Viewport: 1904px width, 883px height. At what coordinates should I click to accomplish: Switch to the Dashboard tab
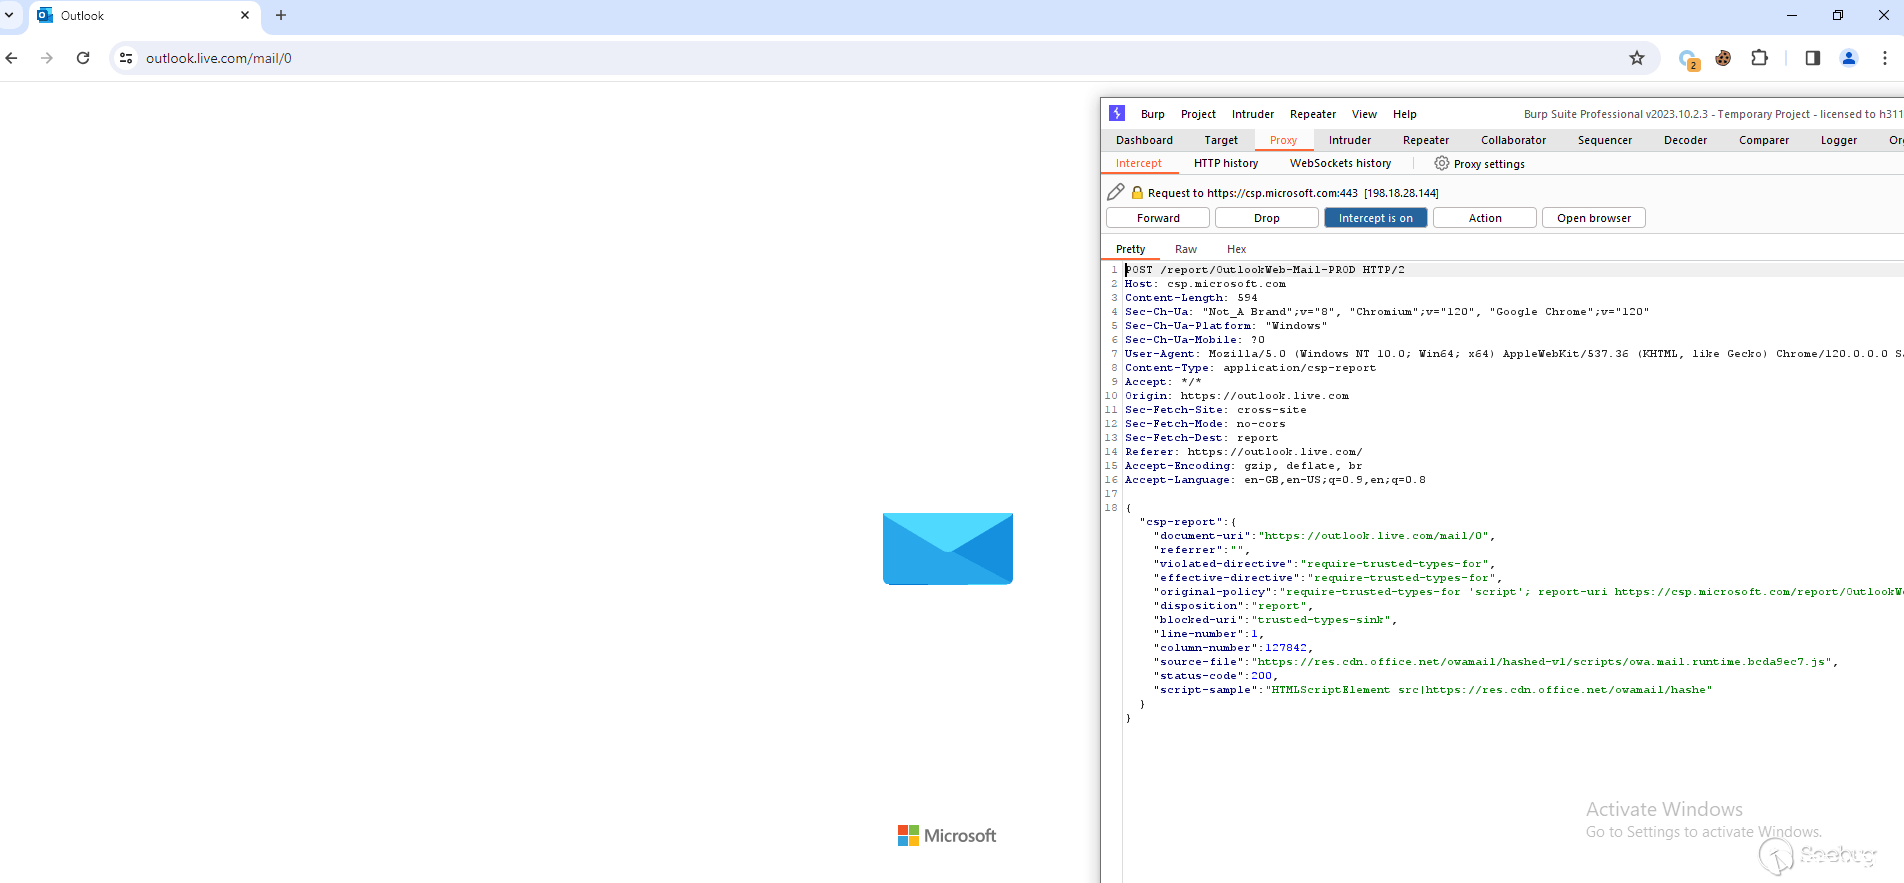tap(1144, 140)
